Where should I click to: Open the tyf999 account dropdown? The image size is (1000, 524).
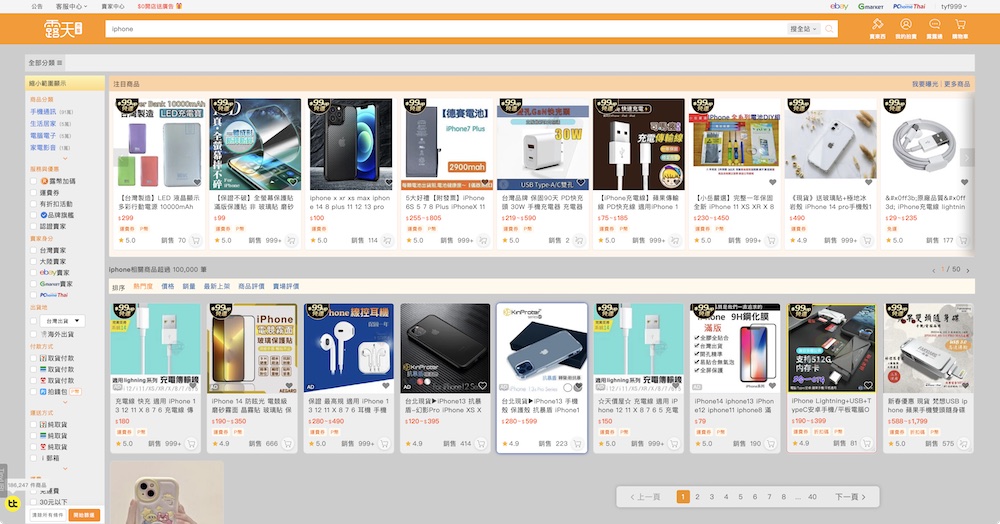(954, 6)
